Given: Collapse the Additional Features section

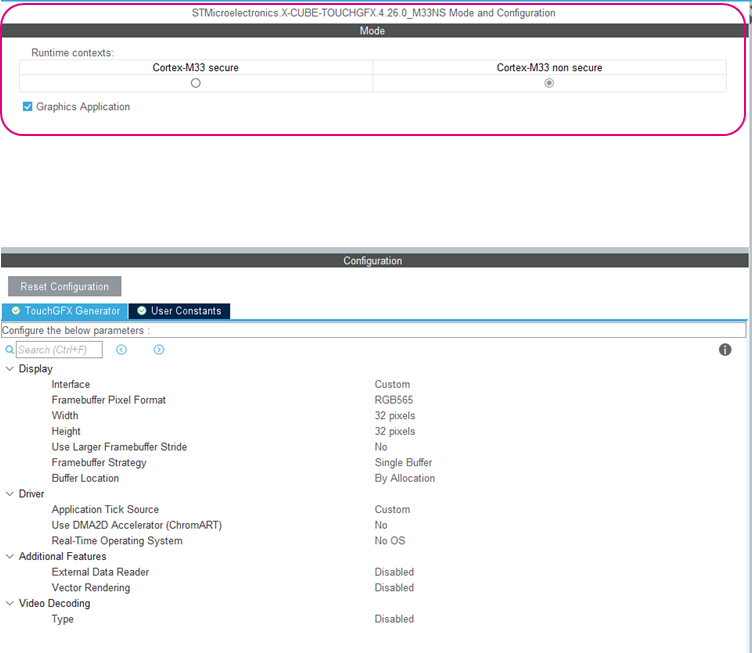Looking at the screenshot, I should pos(9,556).
